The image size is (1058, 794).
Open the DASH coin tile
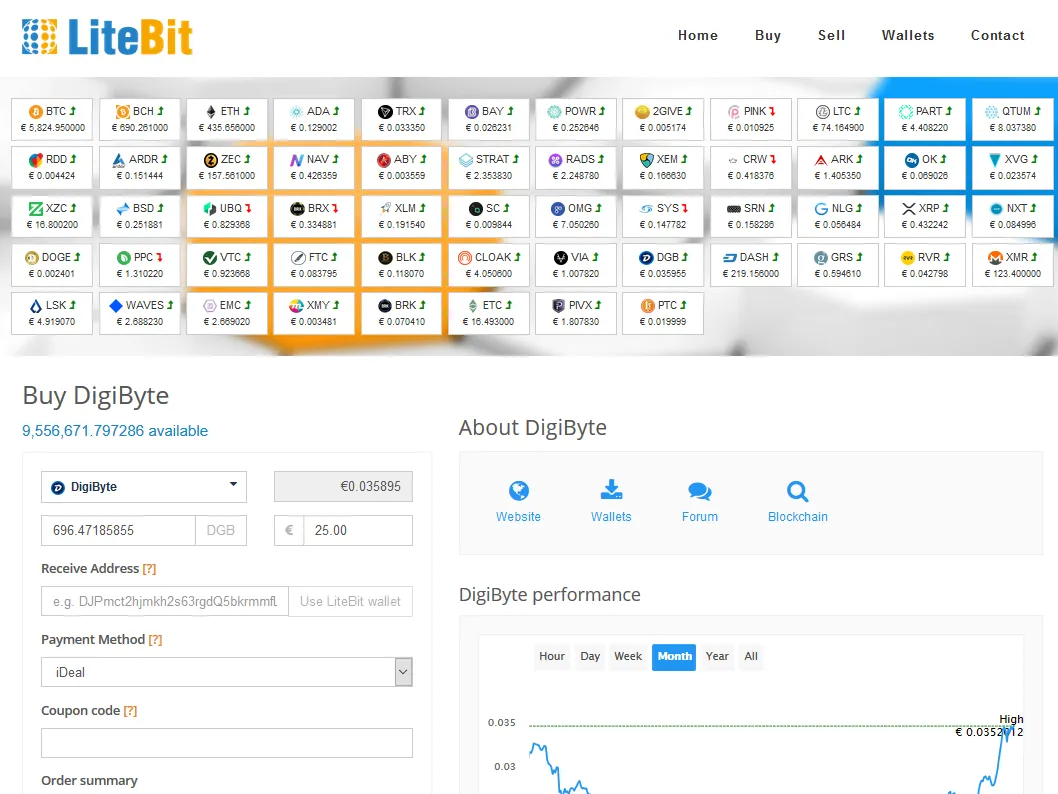point(751,265)
